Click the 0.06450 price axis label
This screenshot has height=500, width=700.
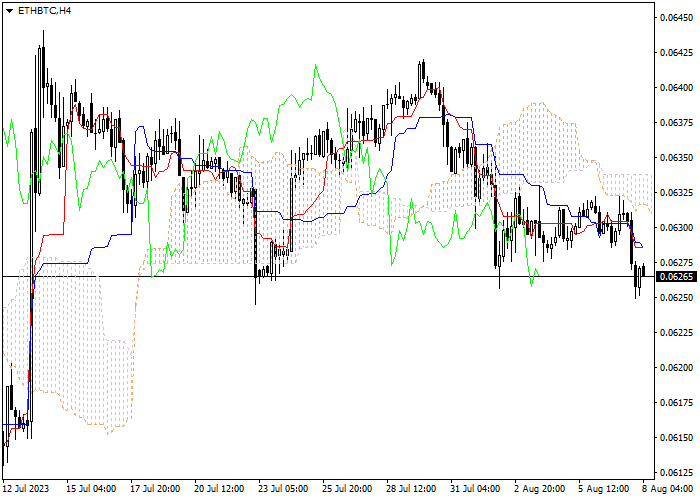pyautogui.click(x=676, y=17)
